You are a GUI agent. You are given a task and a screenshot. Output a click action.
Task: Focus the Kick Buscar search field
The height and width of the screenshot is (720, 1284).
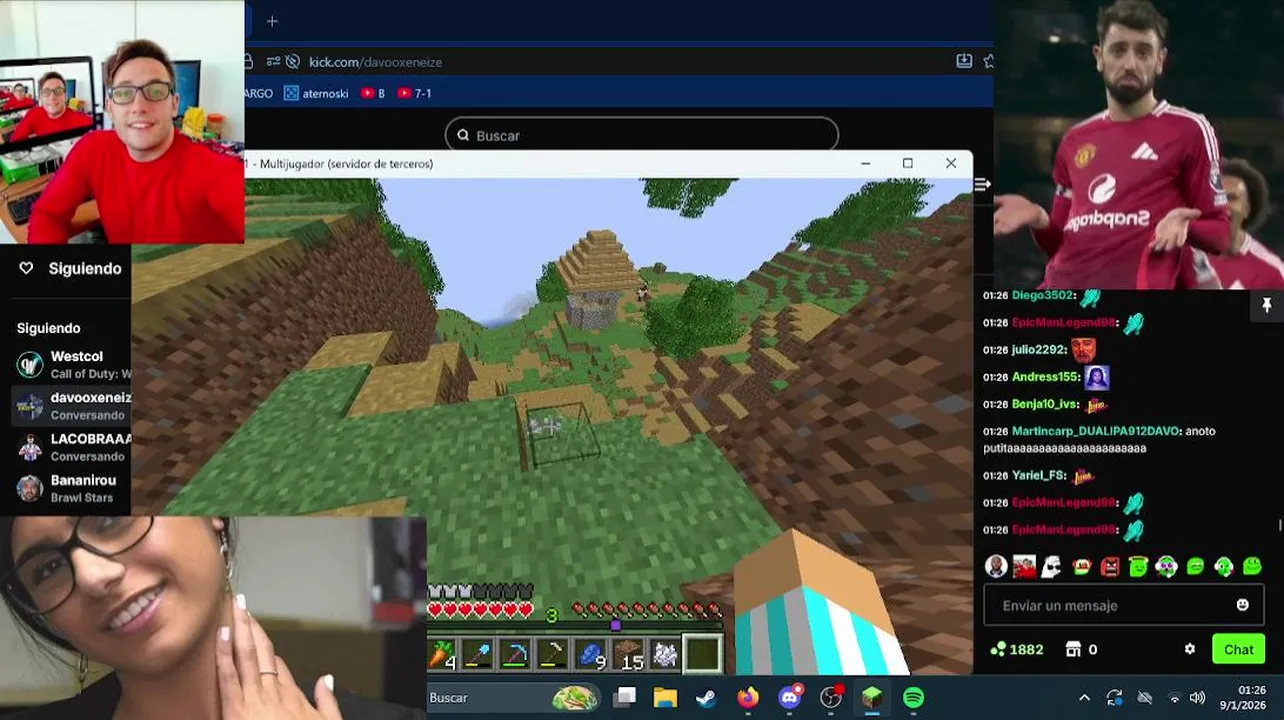click(641, 135)
